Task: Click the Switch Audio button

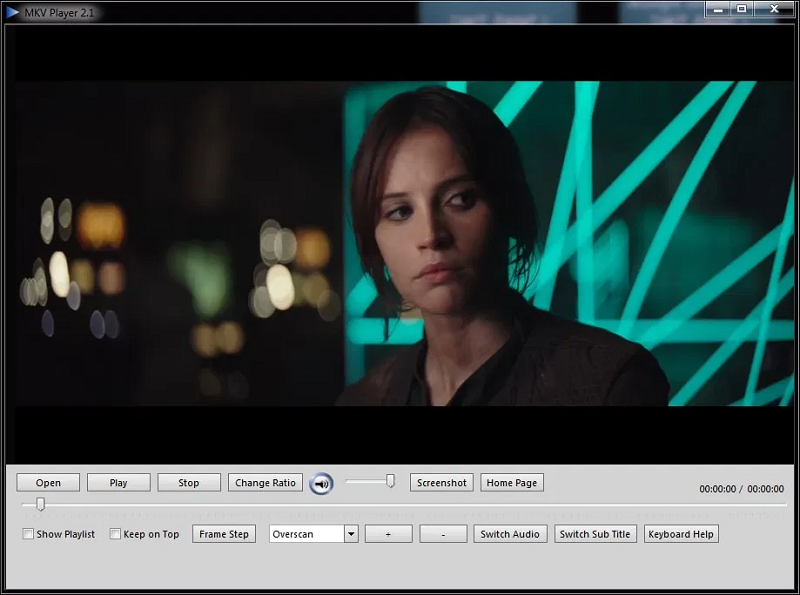Action: click(510, 534)
